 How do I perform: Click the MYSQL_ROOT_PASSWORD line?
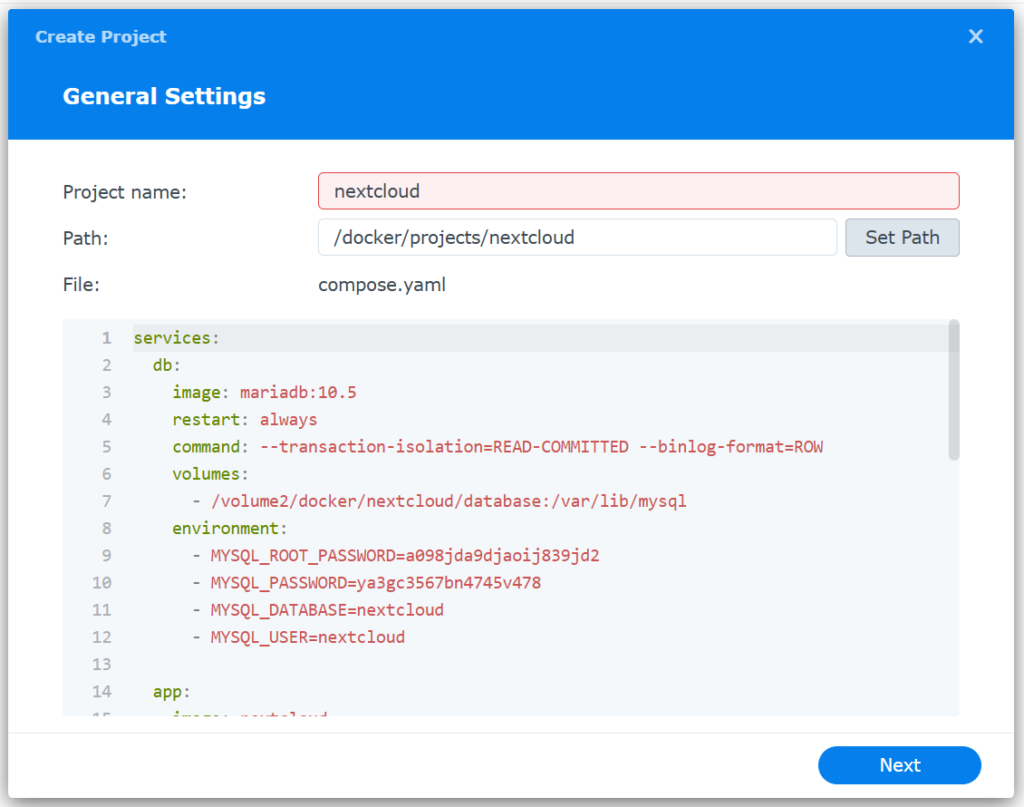(x=396, y=556)
